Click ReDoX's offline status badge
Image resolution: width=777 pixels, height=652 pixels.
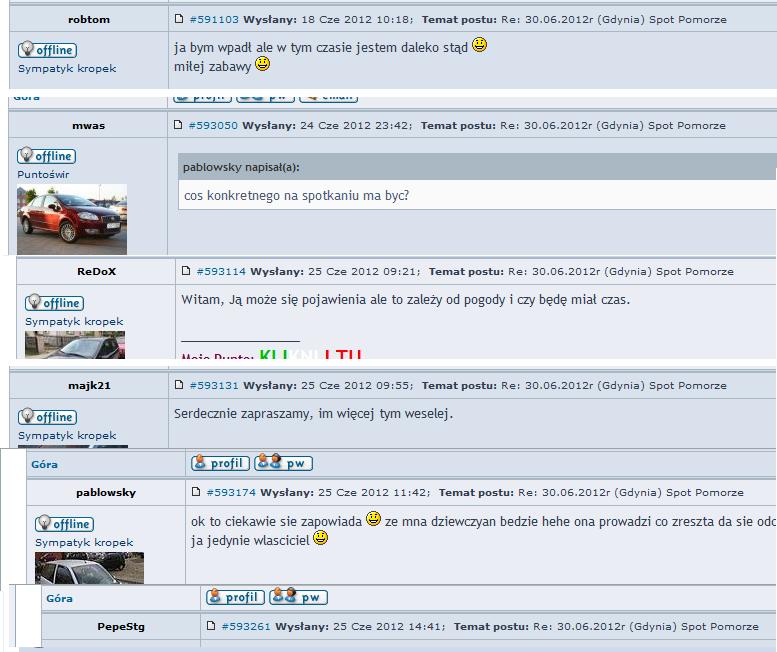tap(54, 303)
